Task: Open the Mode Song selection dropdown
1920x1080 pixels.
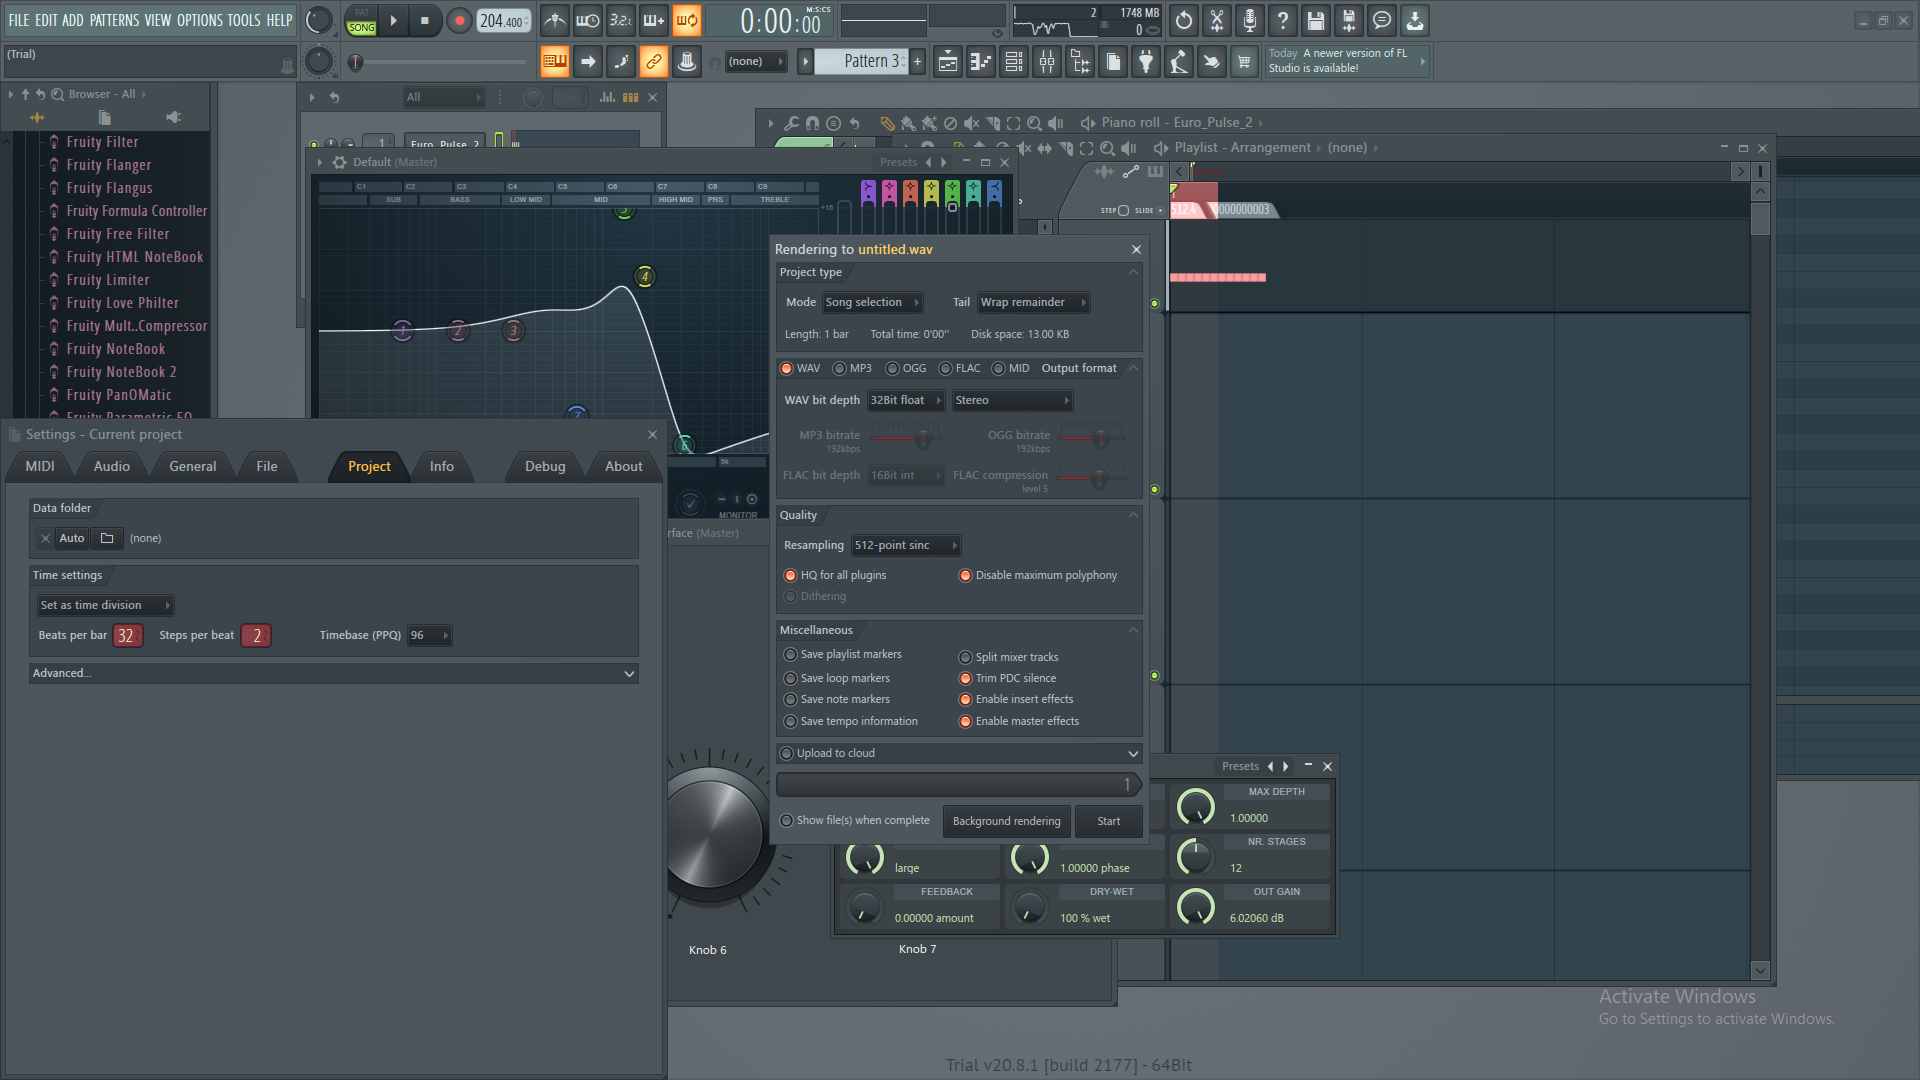Action: click(872, 302)
